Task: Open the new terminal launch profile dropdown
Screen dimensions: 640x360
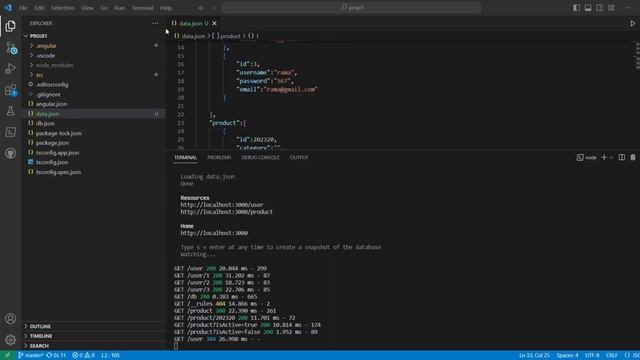Action: click(x=611, y=157)
